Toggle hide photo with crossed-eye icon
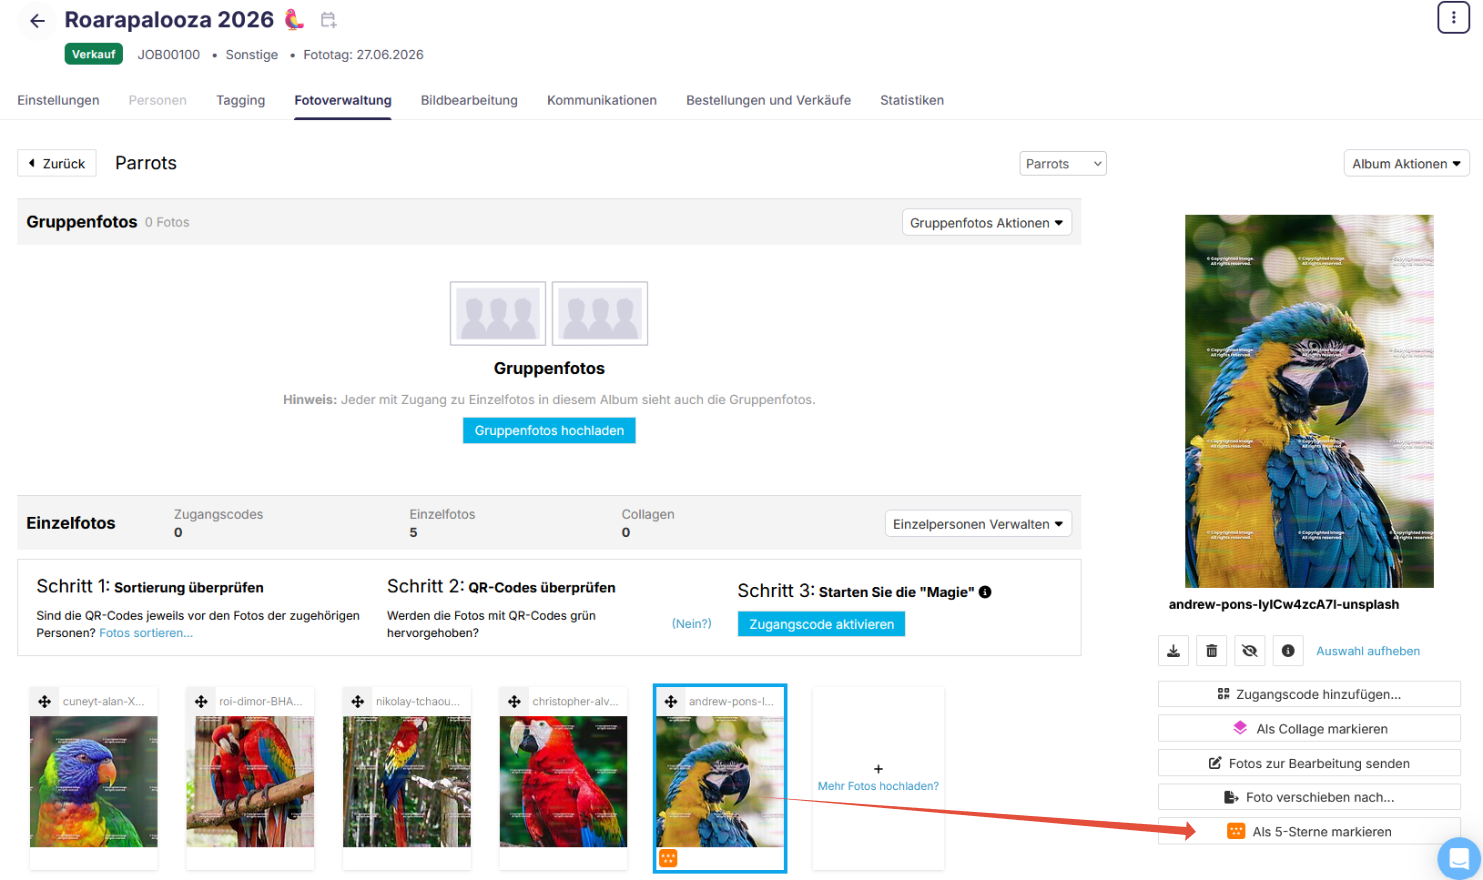 click(1249, 651)
